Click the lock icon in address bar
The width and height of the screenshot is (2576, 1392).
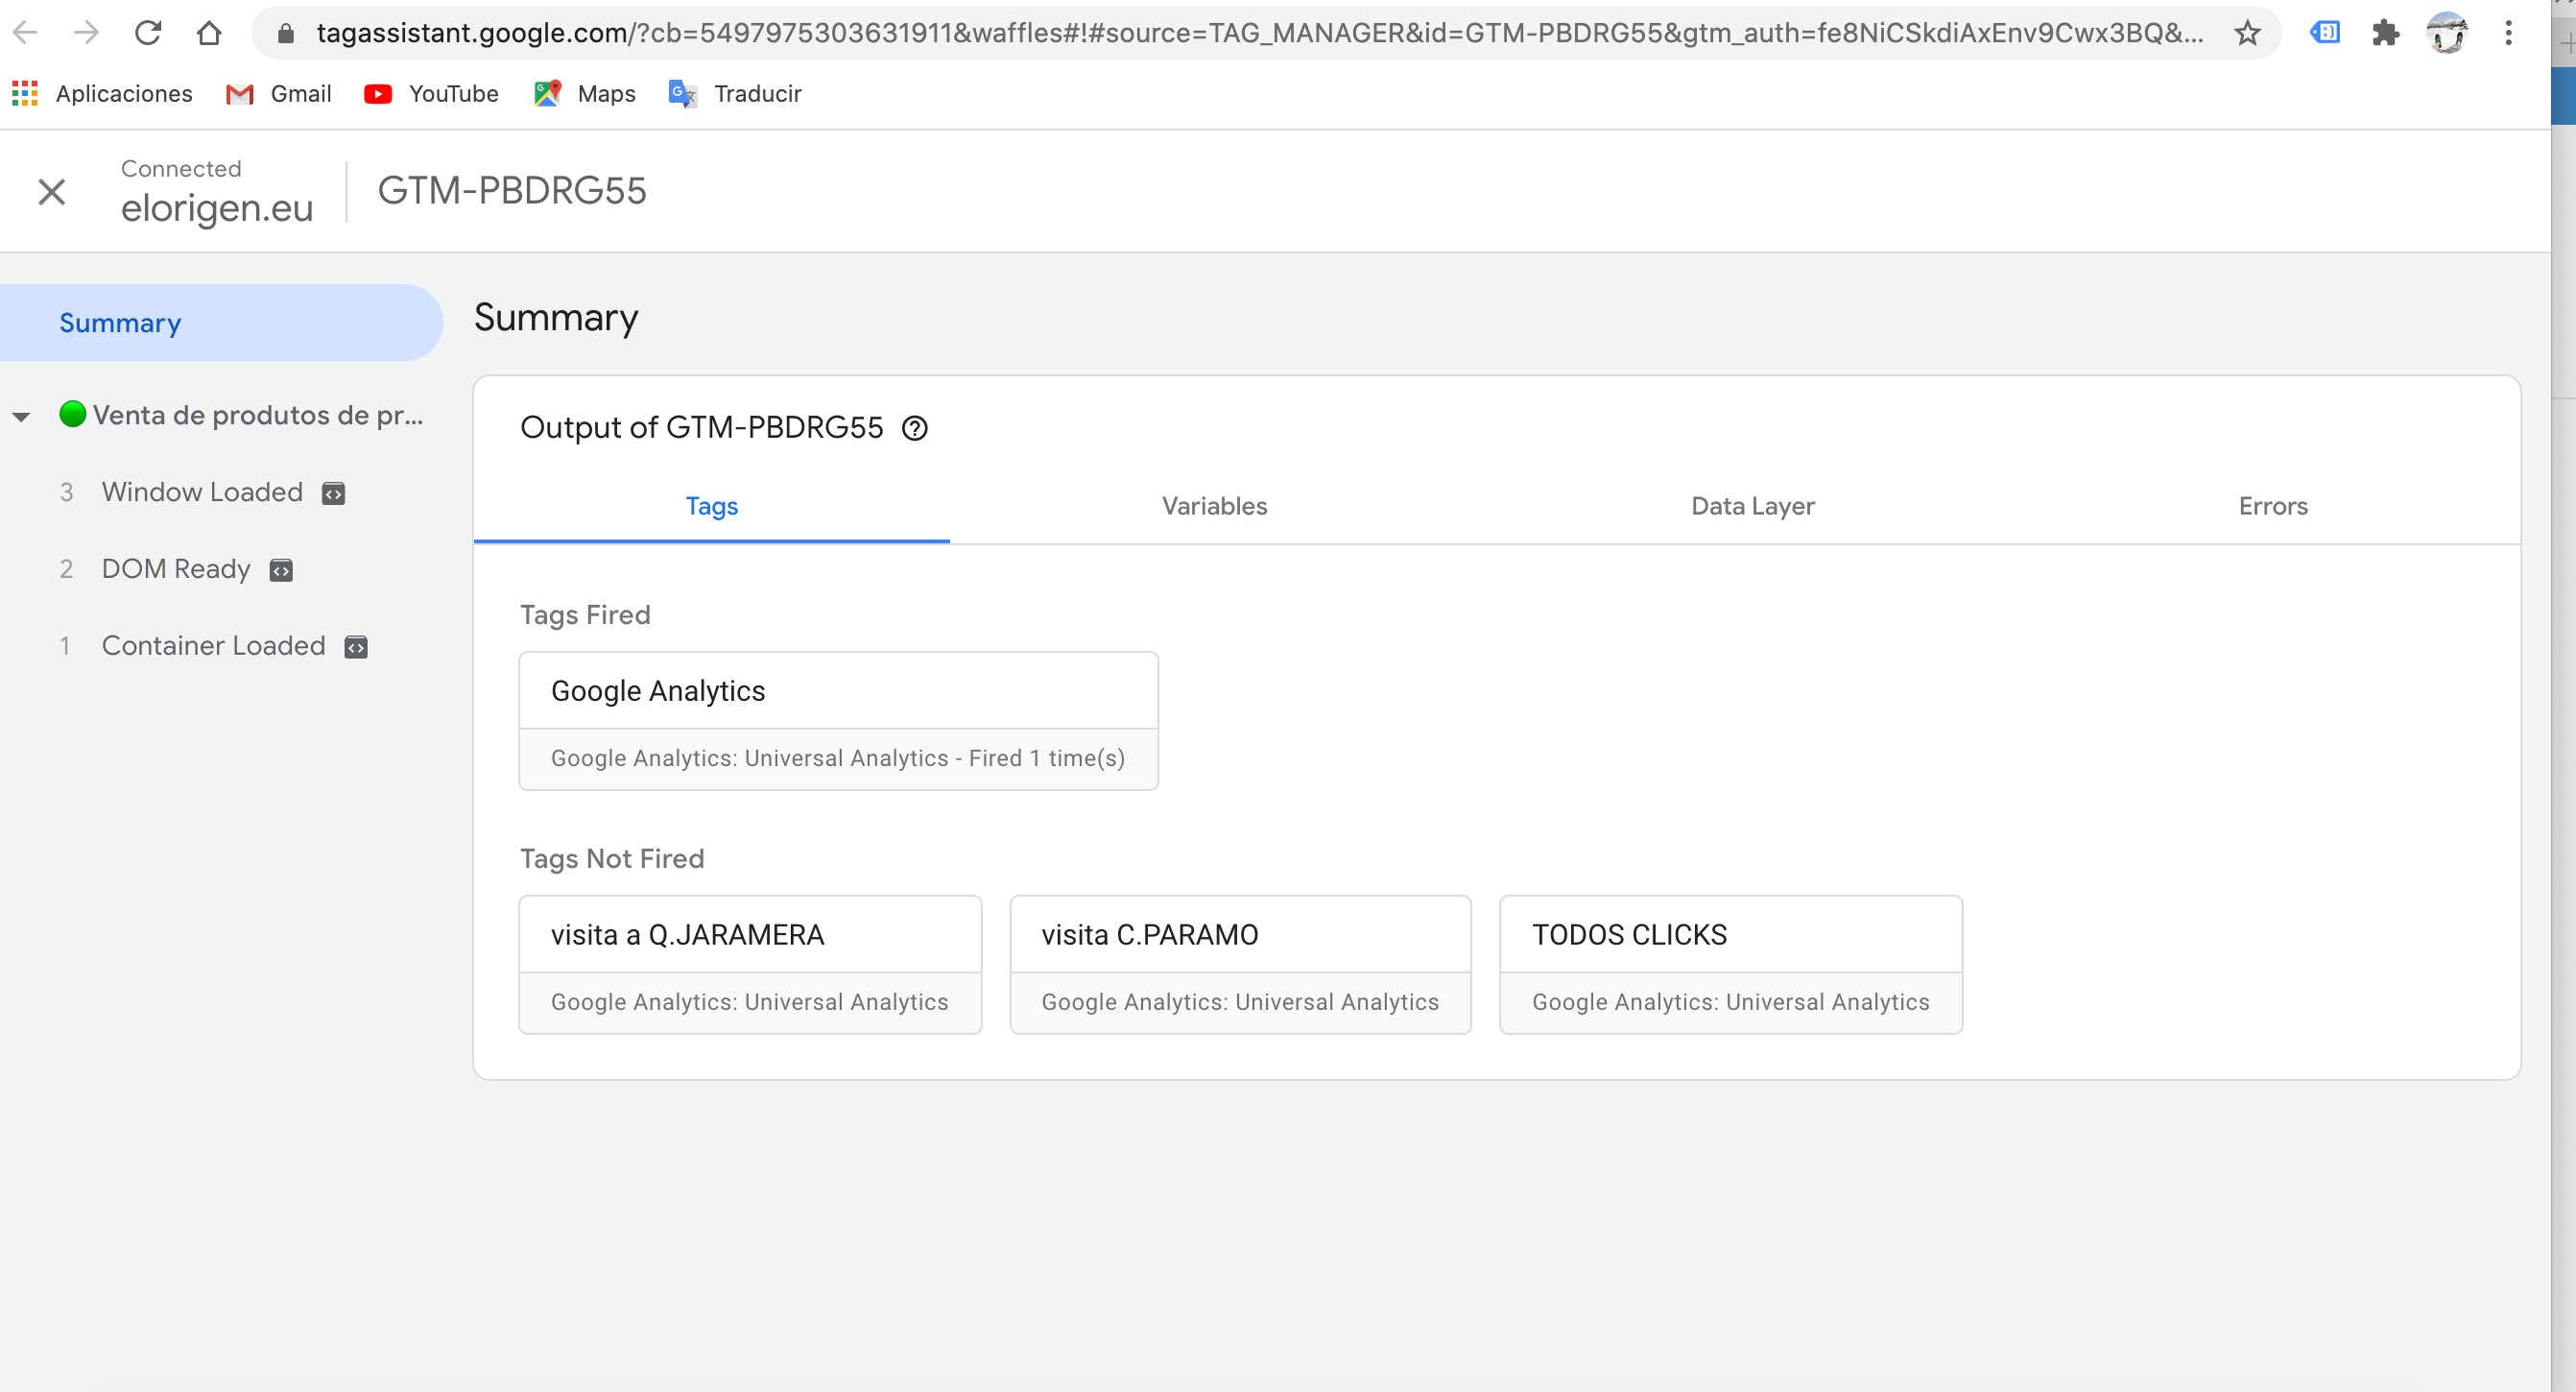(x=286, y=34)
